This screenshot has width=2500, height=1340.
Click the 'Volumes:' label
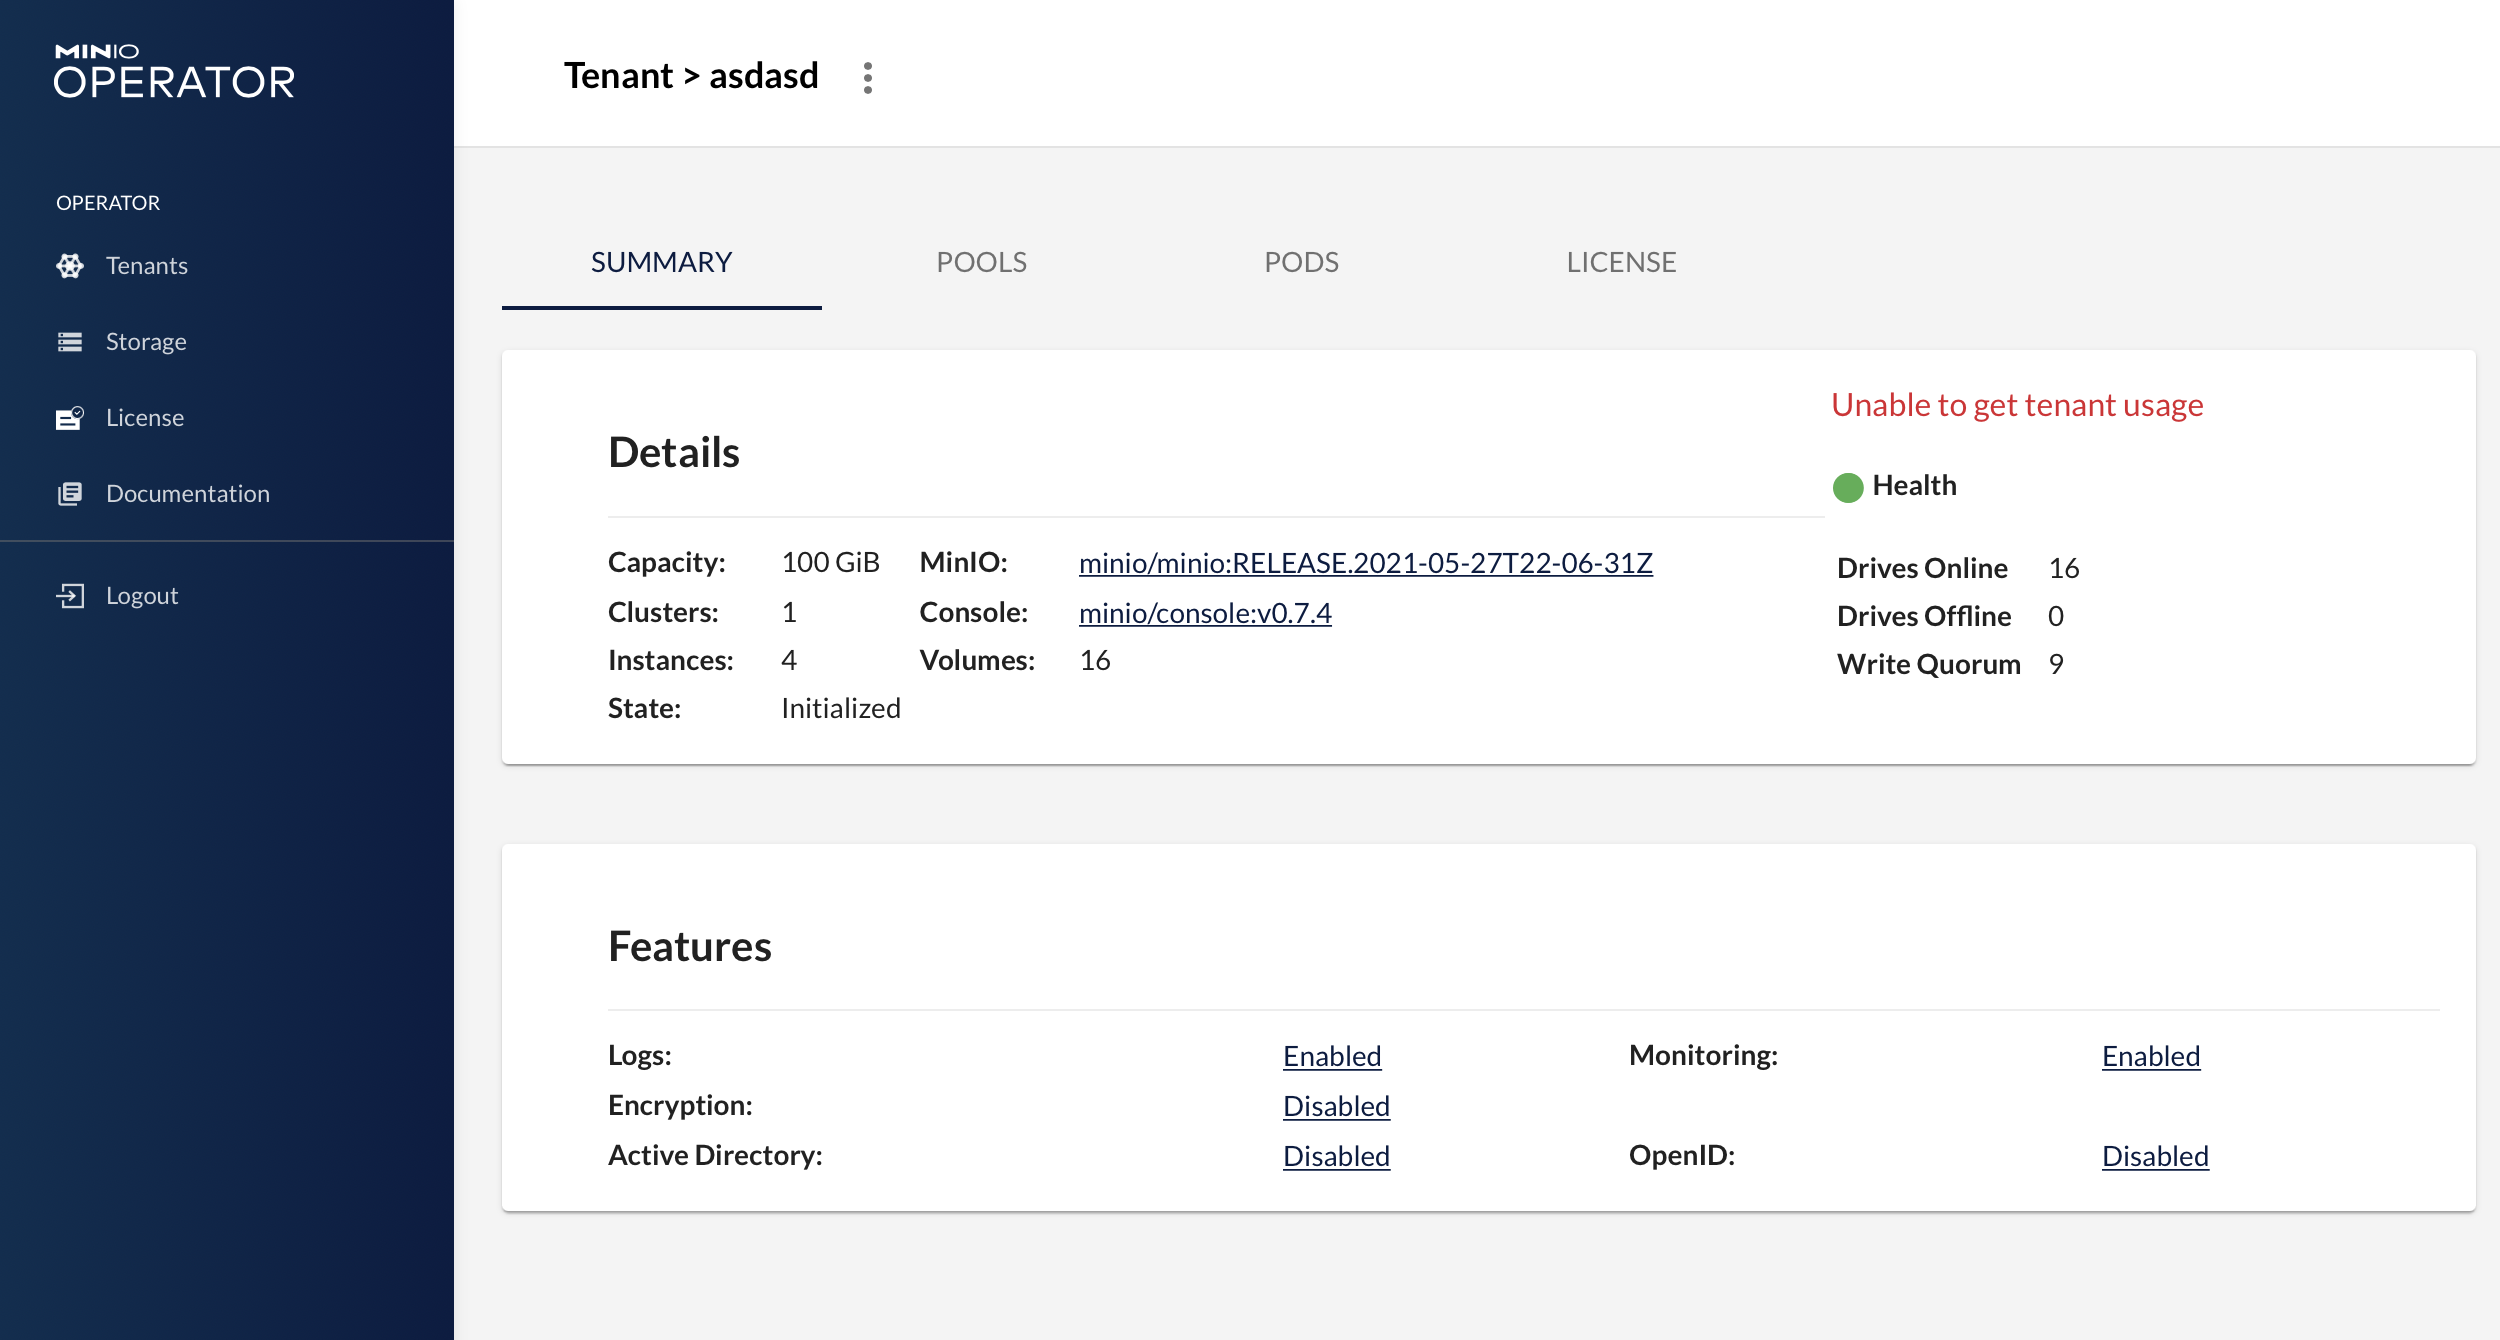pyautogui.click(x=977, y=660)
